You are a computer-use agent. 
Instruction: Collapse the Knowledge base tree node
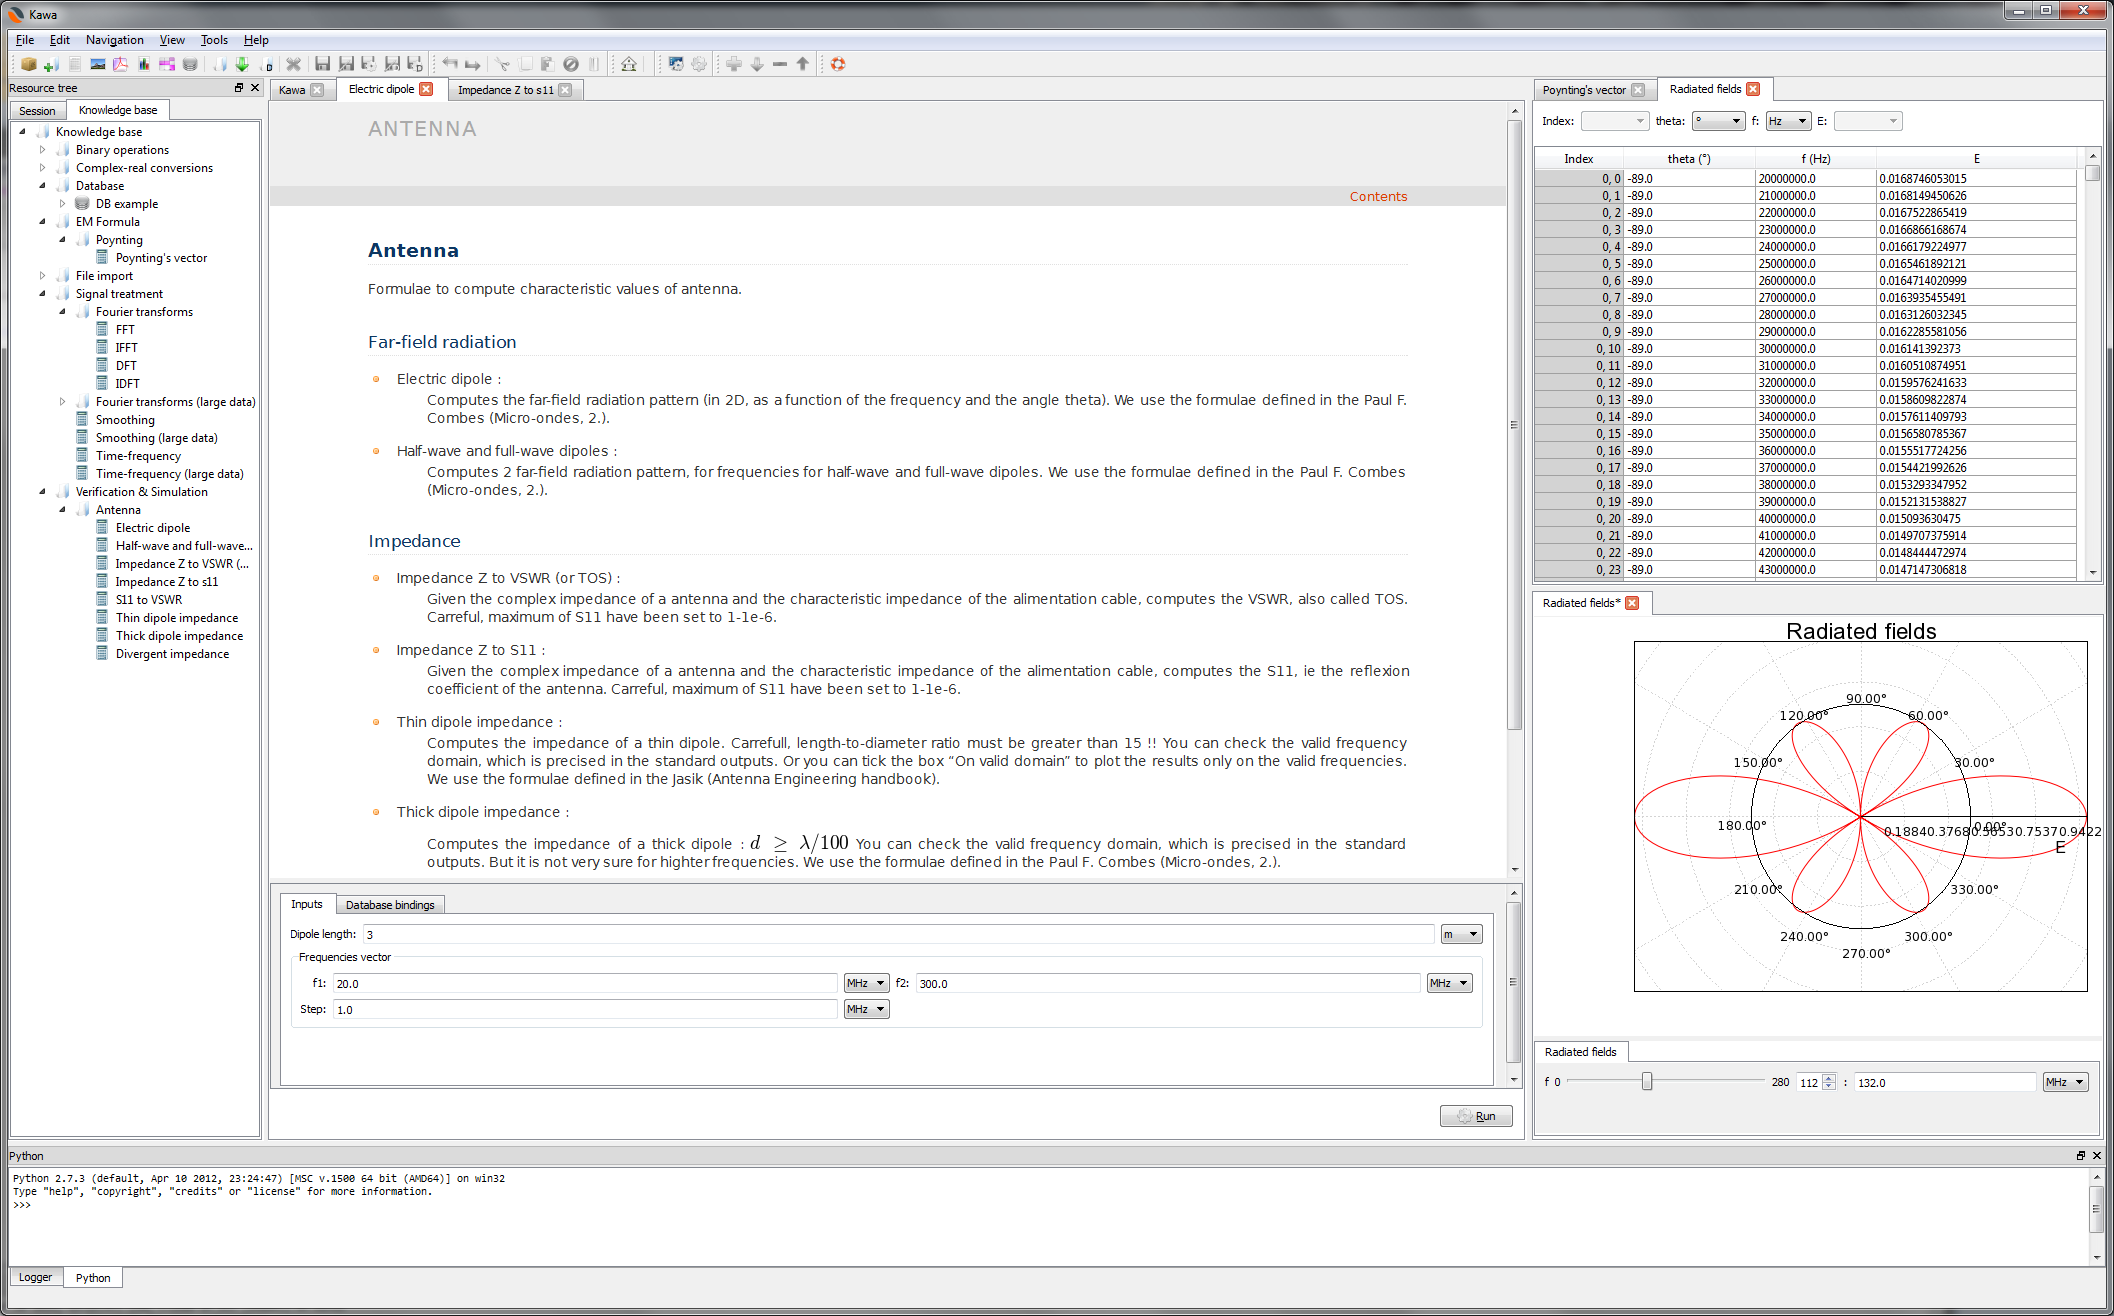click(x=22, y=131)
